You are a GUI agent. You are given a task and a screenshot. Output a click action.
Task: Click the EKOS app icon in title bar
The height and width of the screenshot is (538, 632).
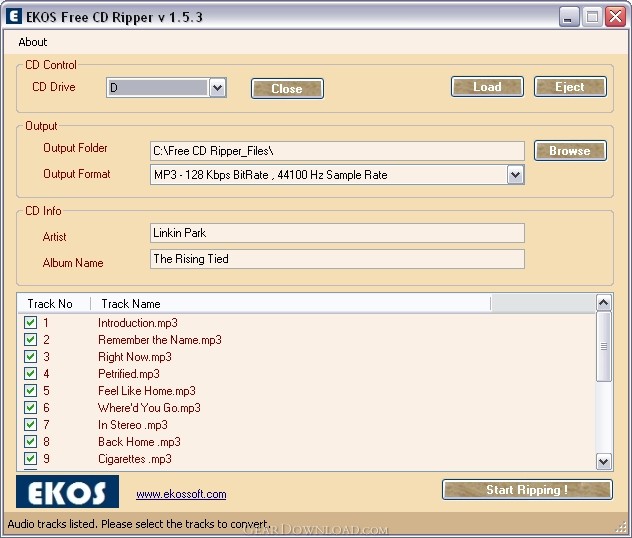(x=14, y=17)
